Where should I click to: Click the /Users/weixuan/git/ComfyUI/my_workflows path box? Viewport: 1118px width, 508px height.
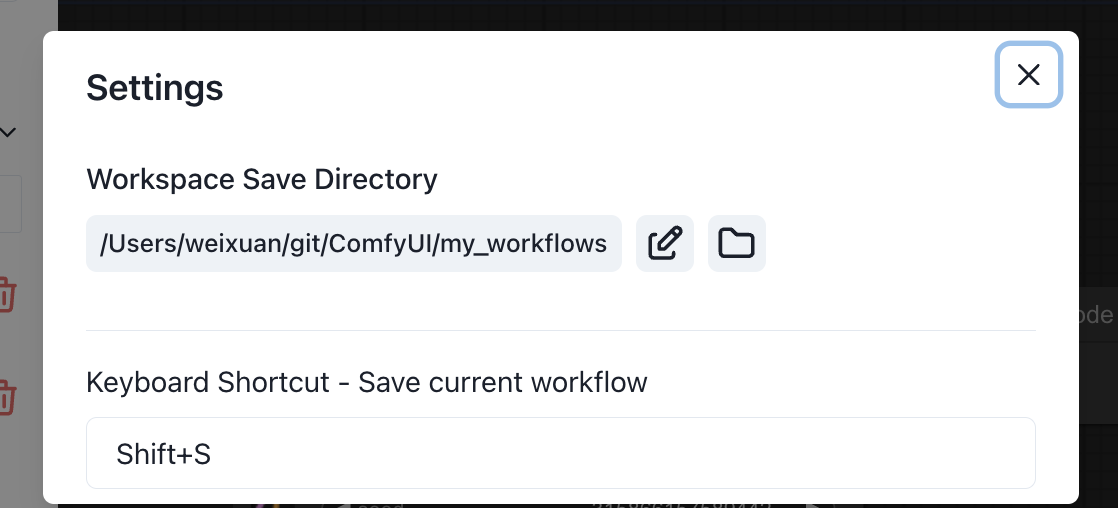354,243
